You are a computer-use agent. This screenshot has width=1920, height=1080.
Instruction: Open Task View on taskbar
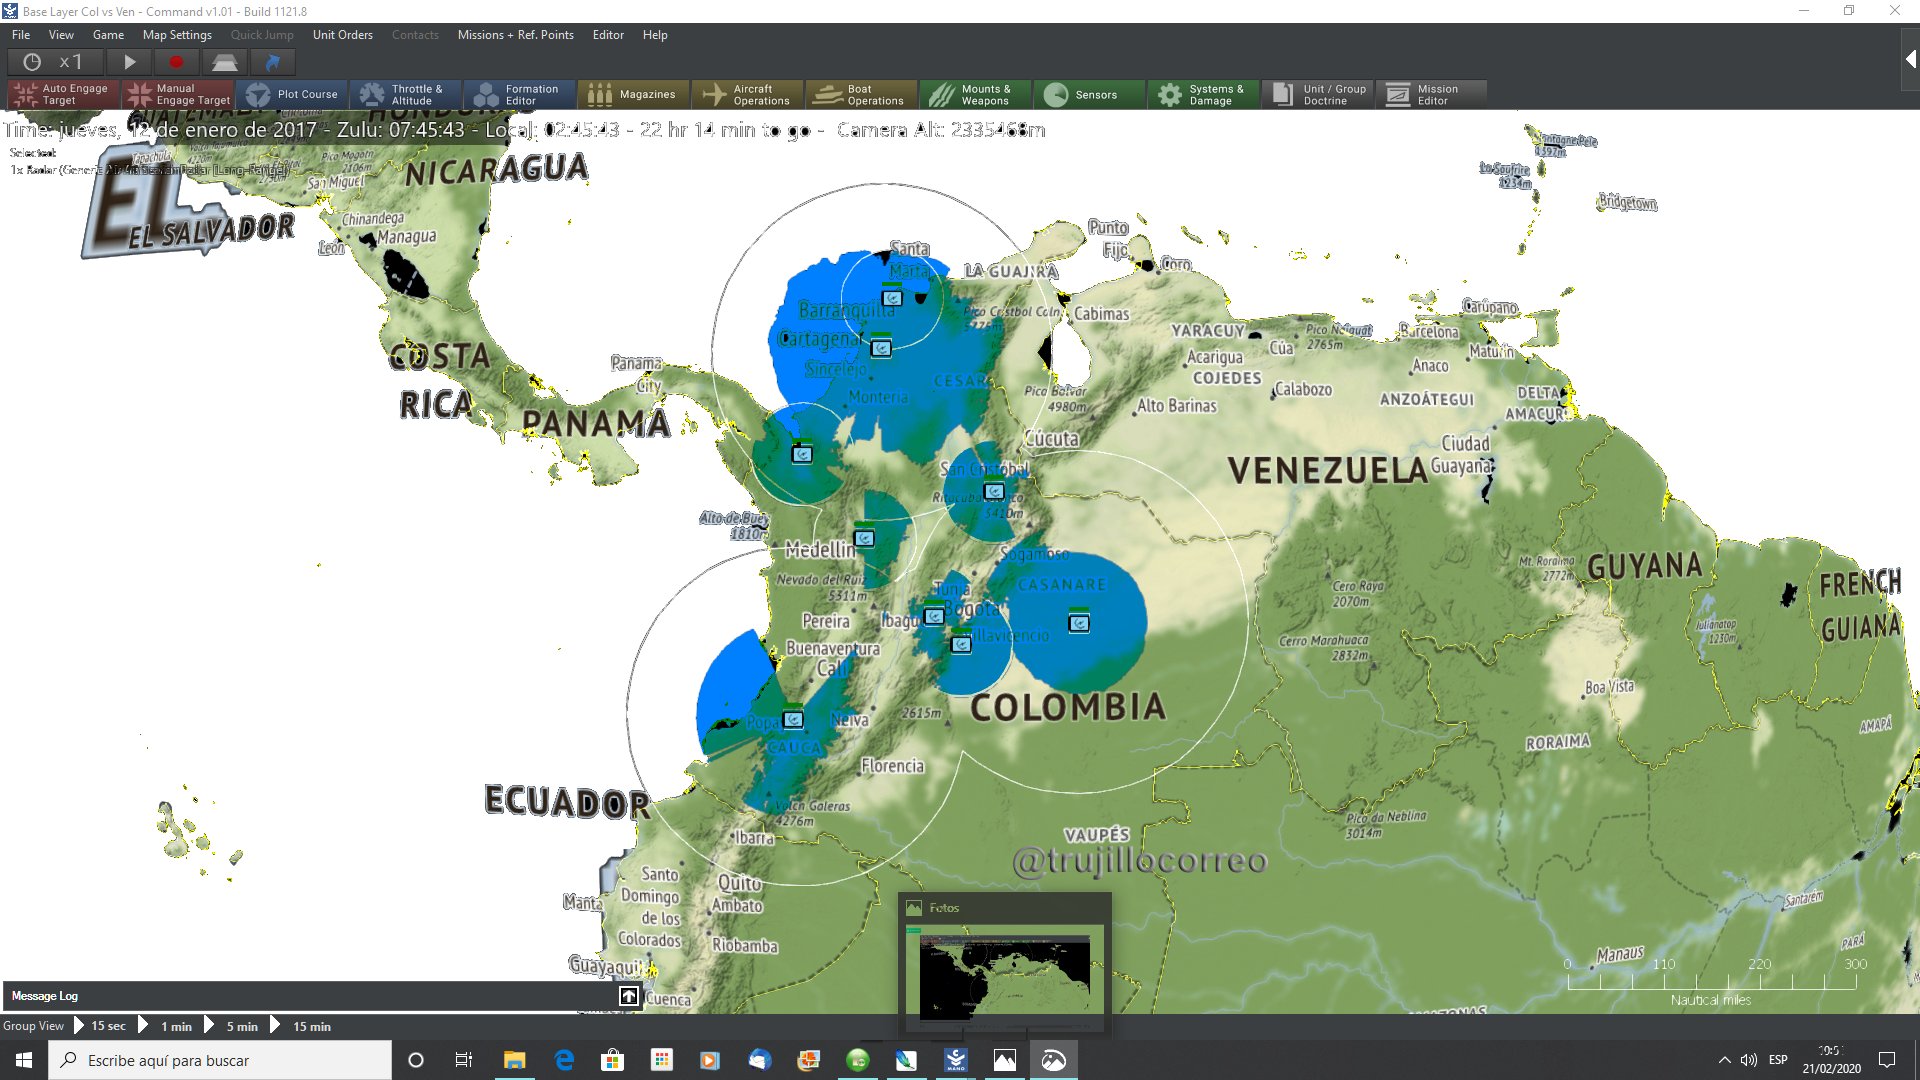point(464,1060)
